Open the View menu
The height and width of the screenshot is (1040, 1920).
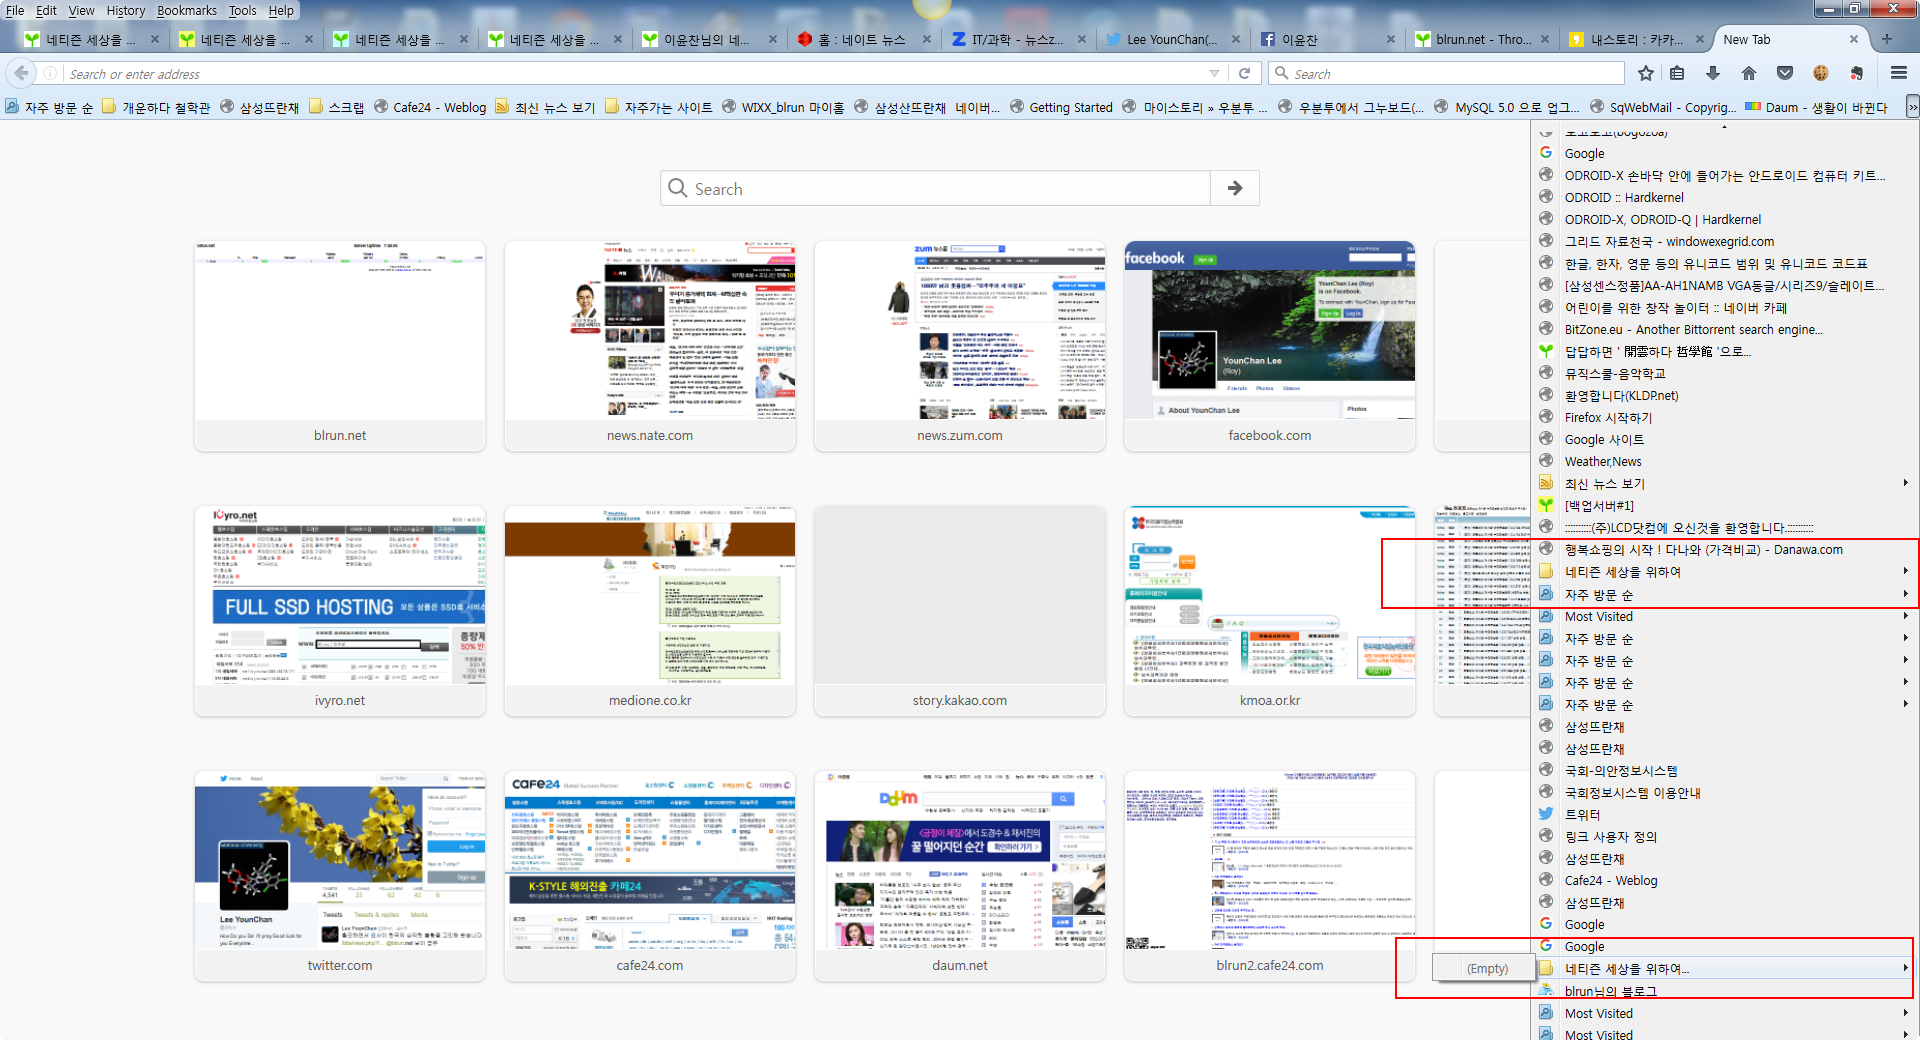82,10
